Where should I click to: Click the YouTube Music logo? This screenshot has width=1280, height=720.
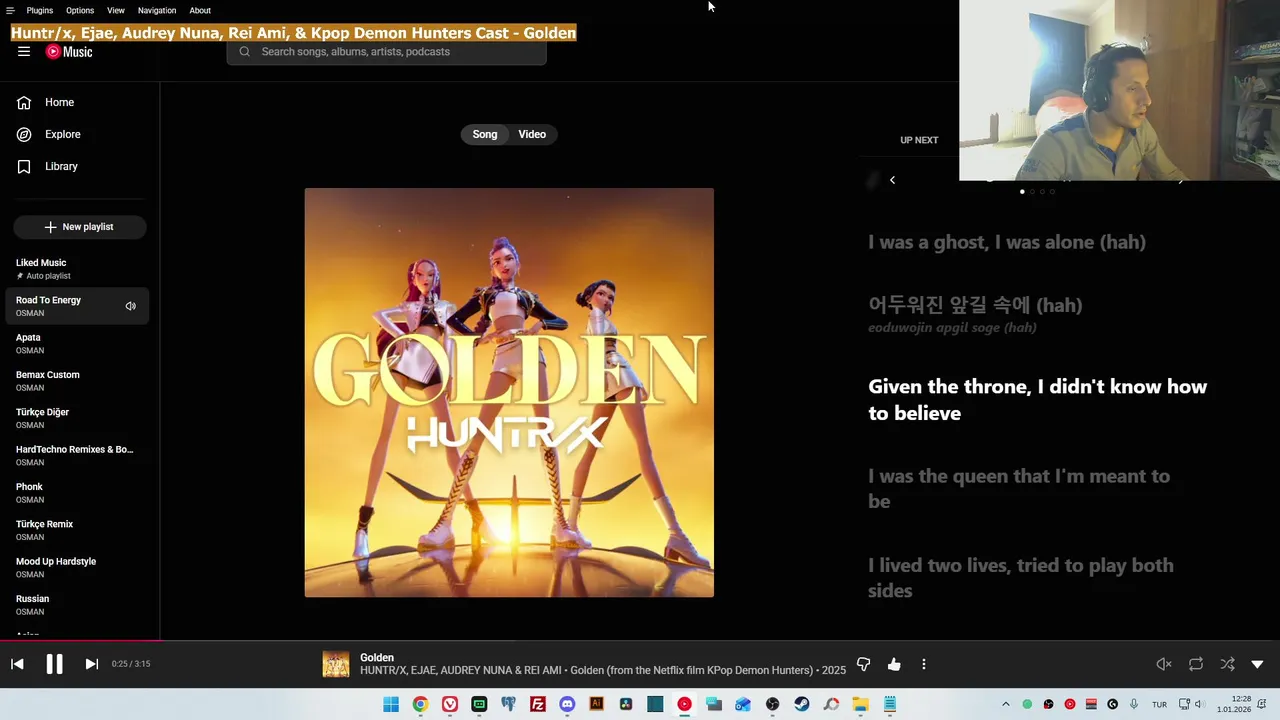point(69,52)
